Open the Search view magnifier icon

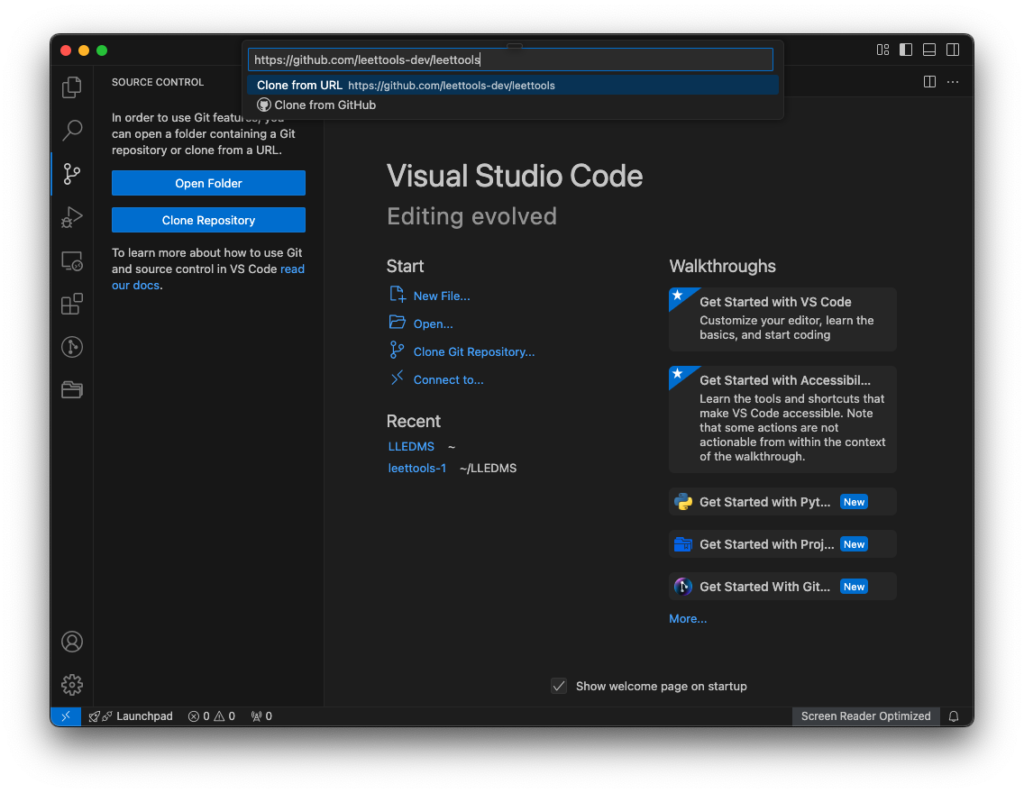click(72, 131)
